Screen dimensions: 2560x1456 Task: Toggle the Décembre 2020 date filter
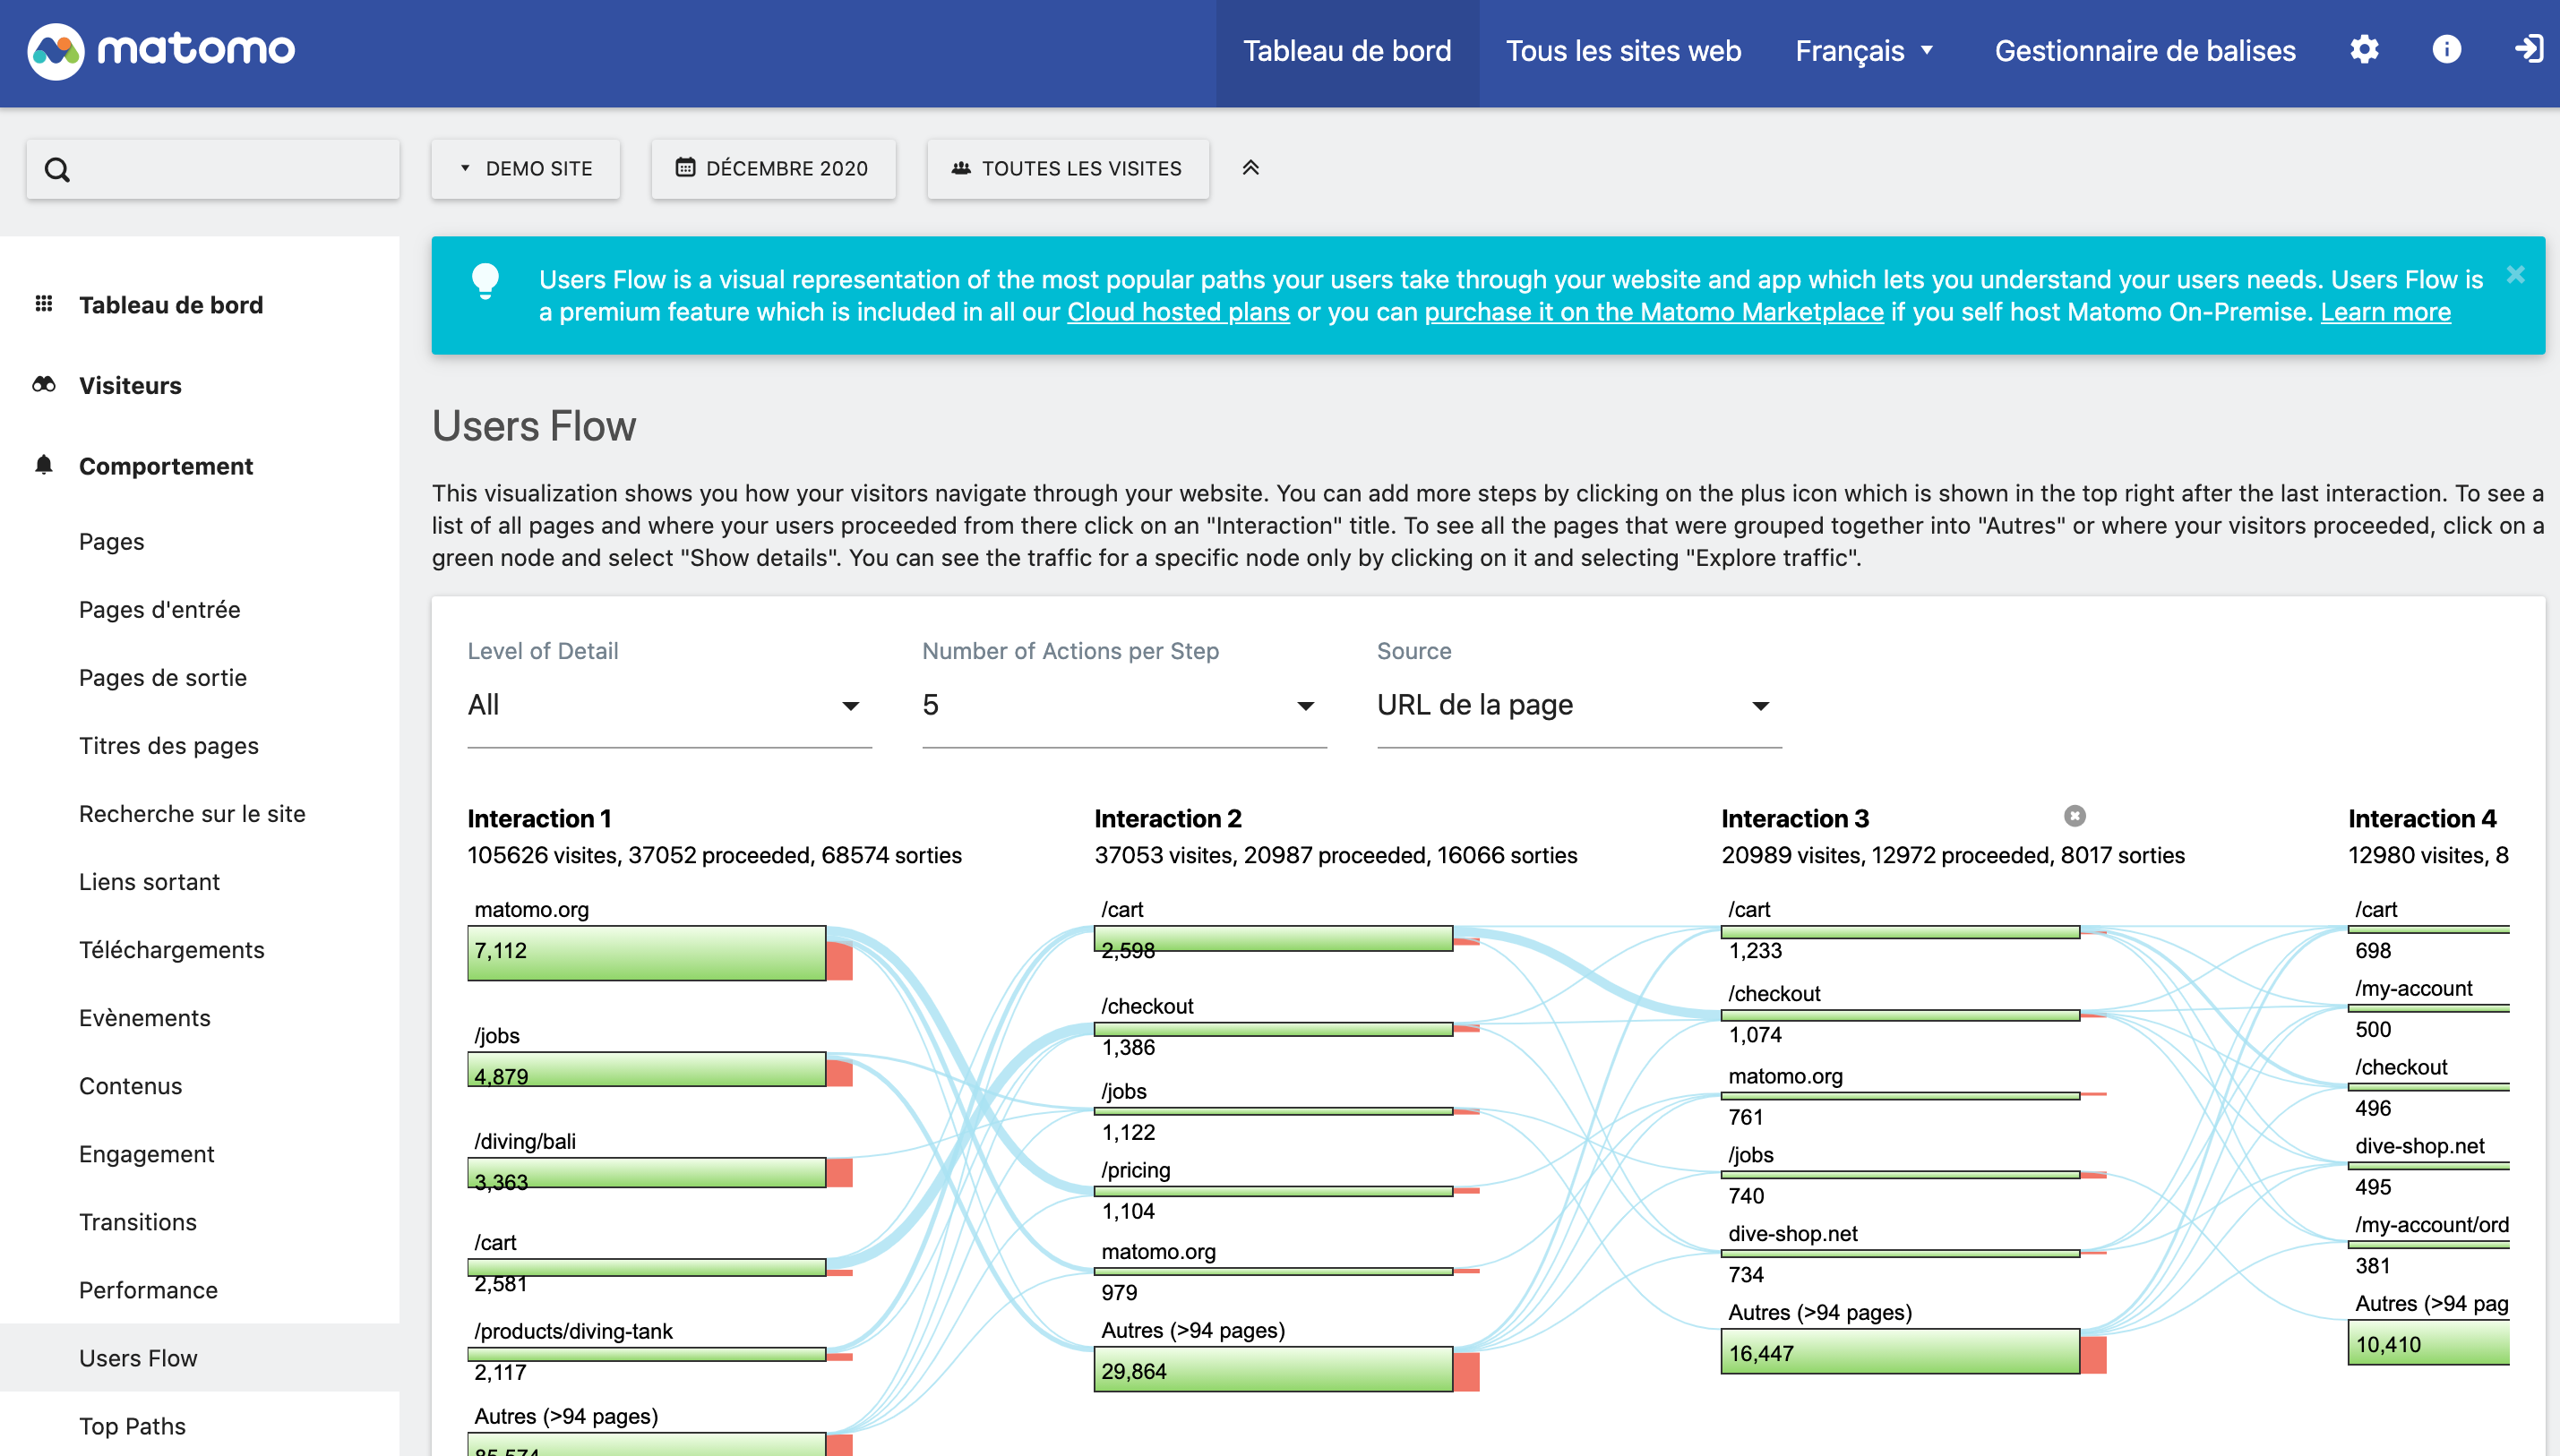tap(774, 169)
